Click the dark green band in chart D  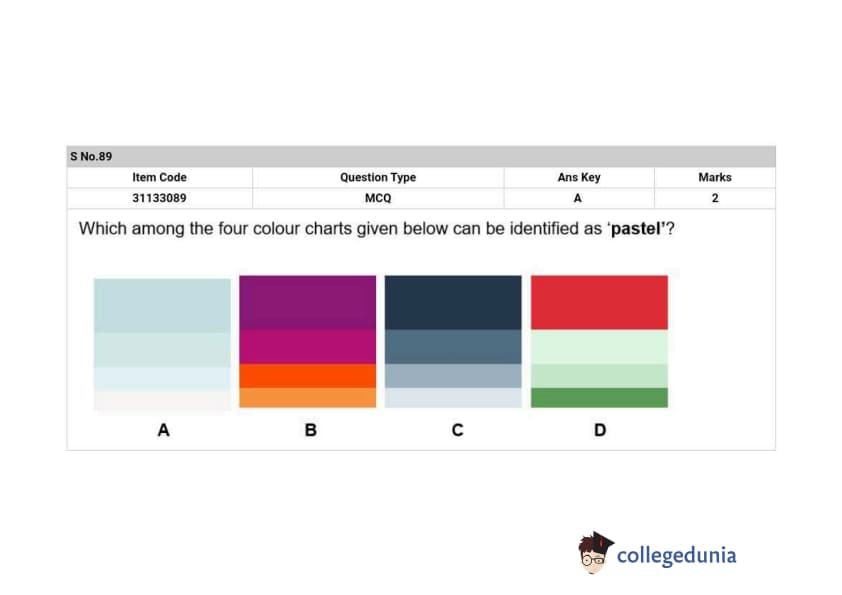tap(599, 397)
